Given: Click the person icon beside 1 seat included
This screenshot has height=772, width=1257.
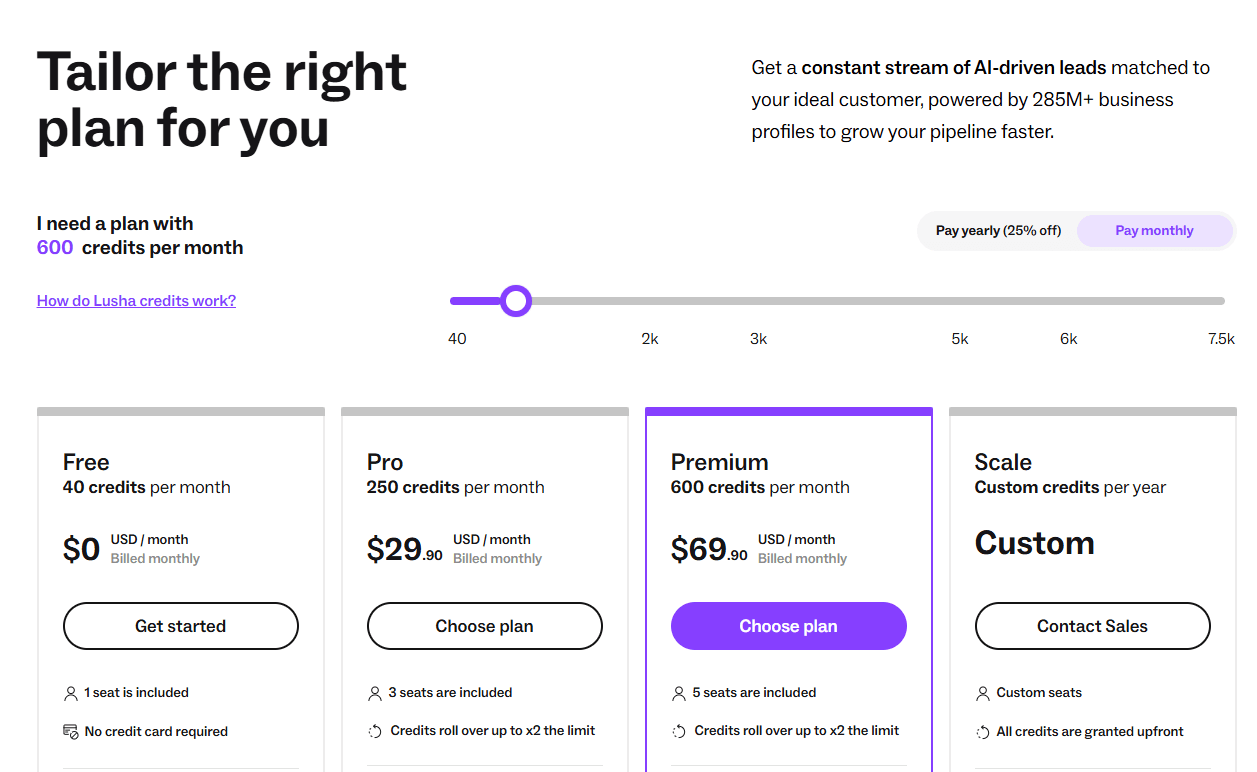Looking at the screenshot, I should (71, 693).
